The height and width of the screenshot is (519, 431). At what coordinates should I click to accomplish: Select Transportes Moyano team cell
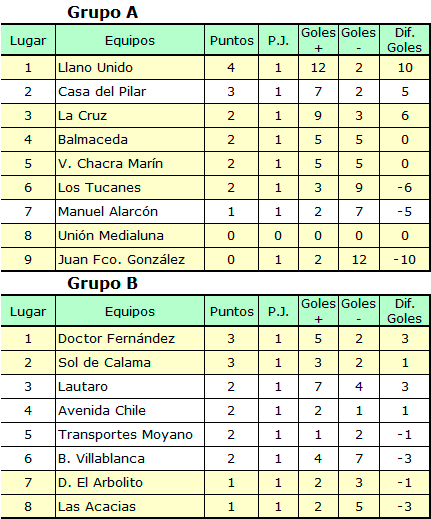click(x=130, y=435)
